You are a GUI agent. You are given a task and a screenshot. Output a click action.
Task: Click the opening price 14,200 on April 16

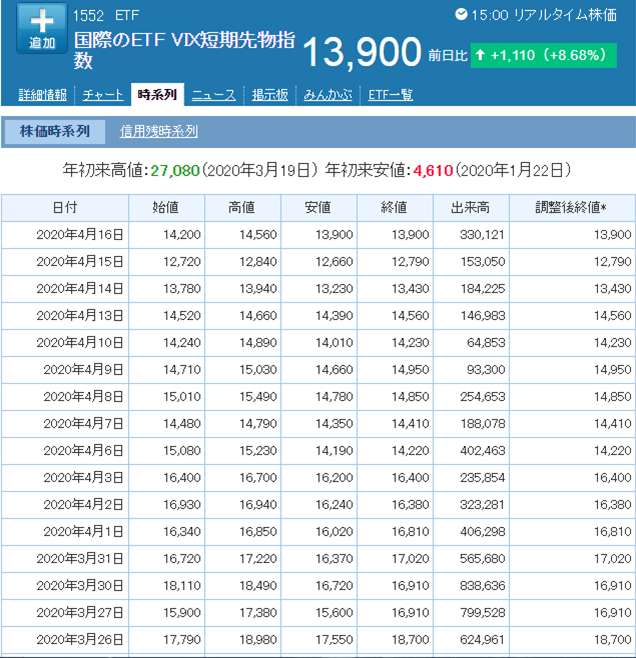click(182, 235)
